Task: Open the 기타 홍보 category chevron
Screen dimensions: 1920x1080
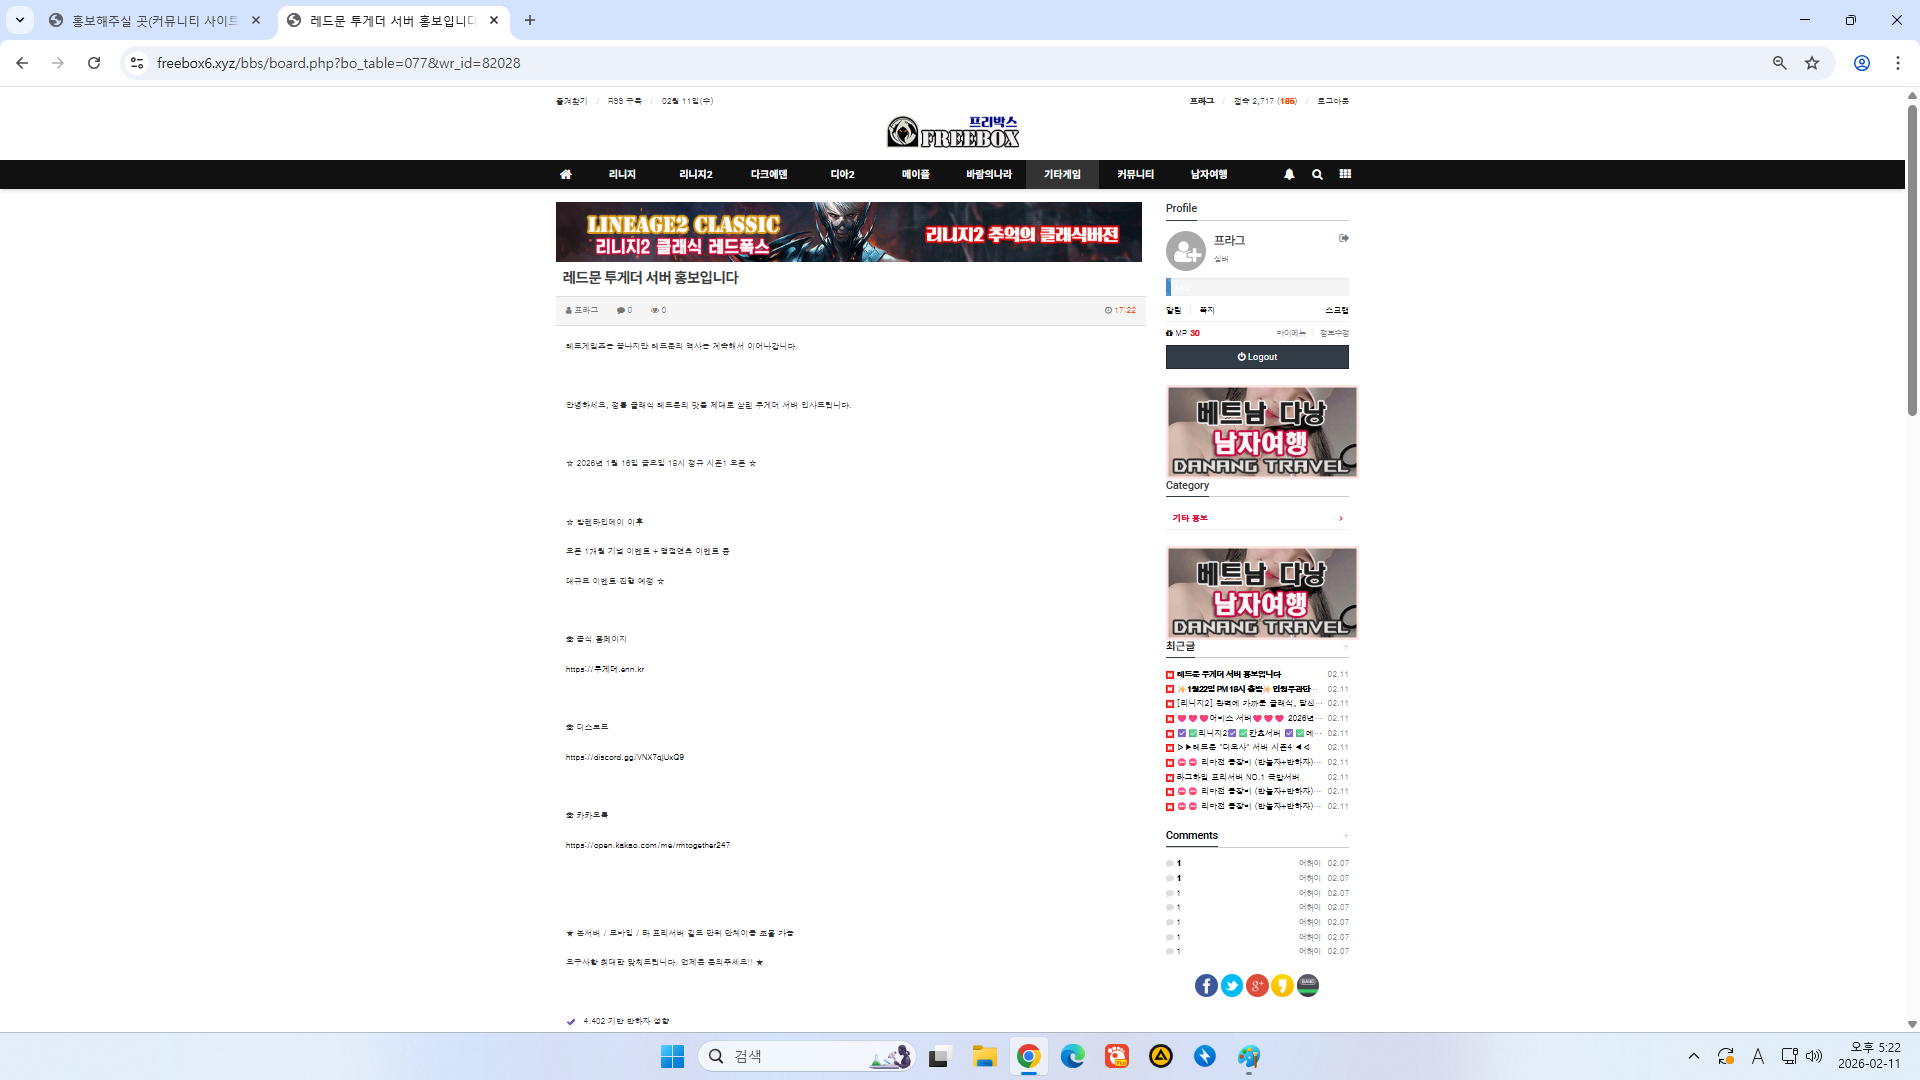Action: click(1341, 518)
